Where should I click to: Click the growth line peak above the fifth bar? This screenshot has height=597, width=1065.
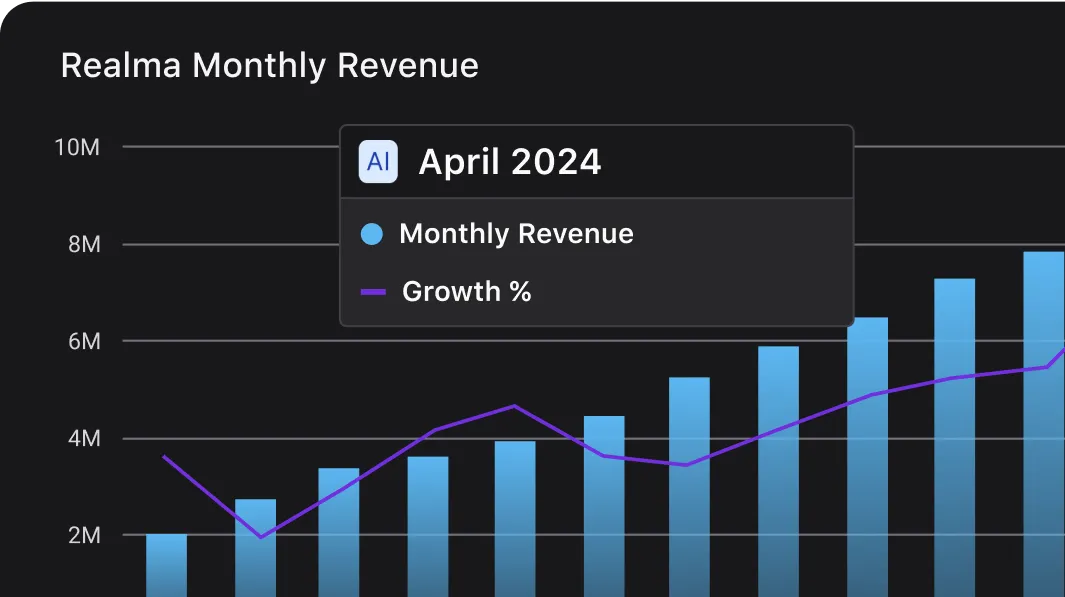(514, 406)
